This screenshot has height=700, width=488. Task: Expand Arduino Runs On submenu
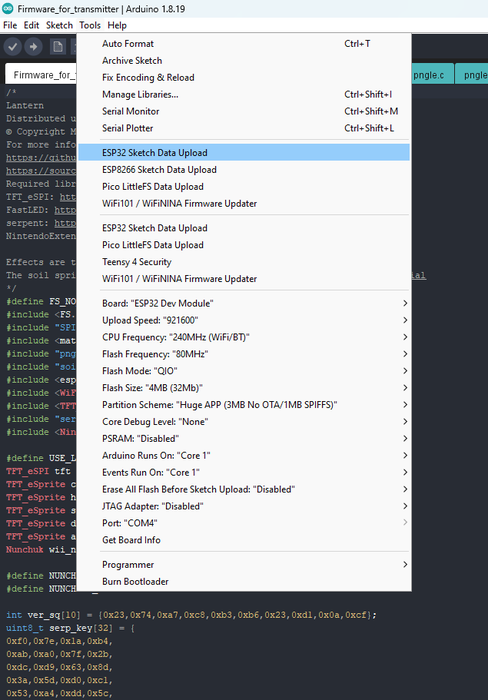pos(244,456)
